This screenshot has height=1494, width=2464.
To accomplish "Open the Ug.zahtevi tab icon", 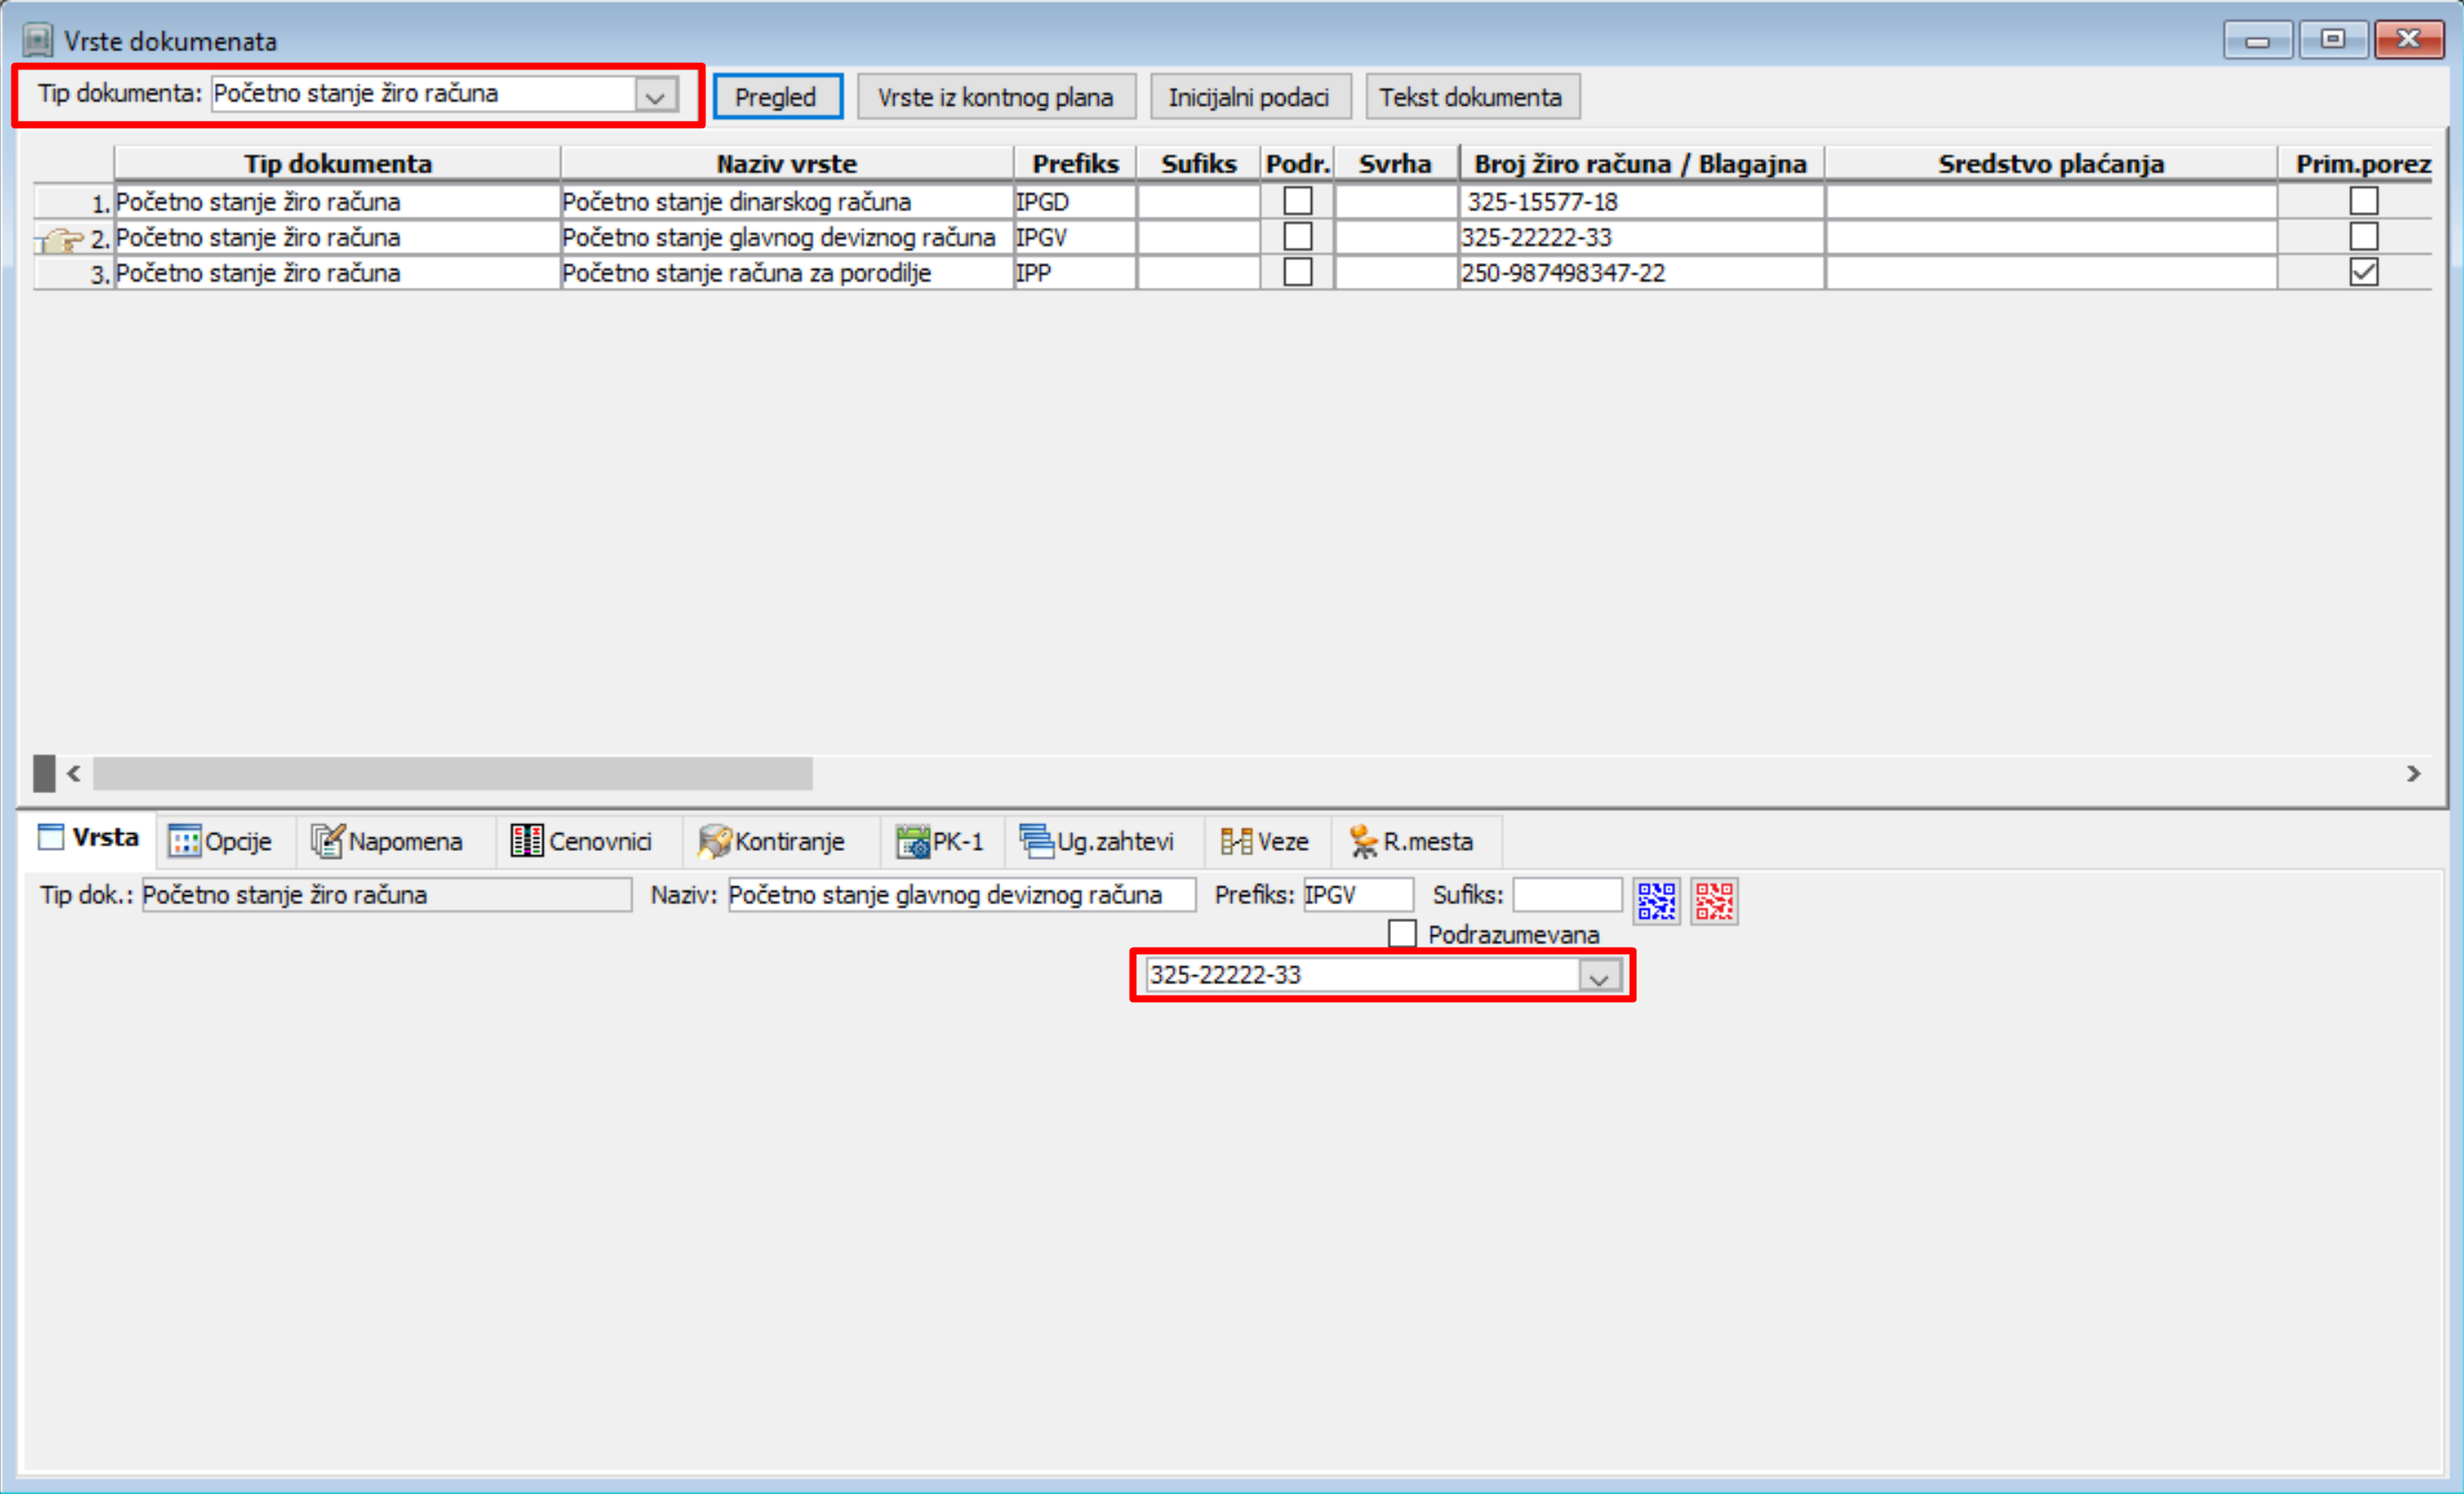I will coord(1036,841).
